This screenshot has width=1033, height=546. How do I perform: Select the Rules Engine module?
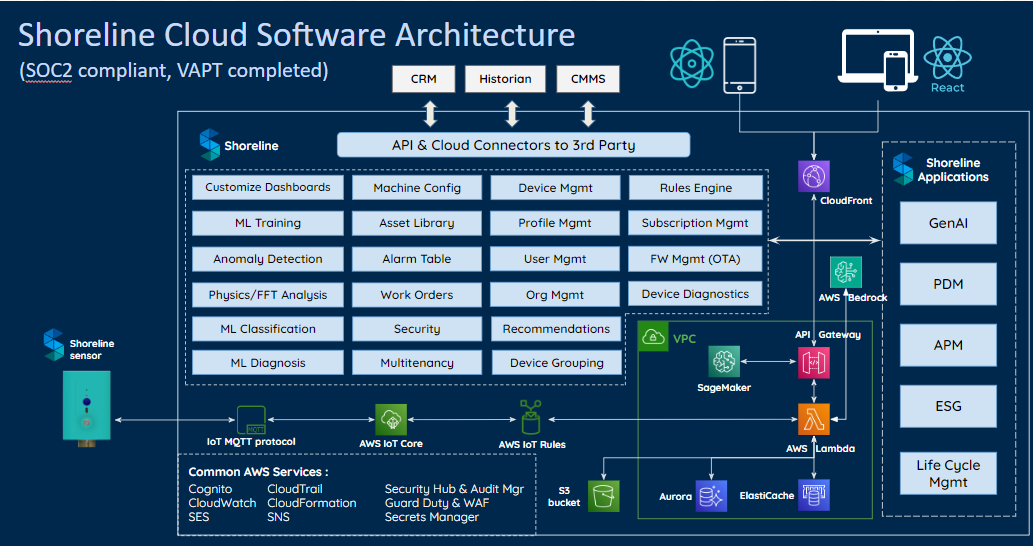[x=696, y=188]
